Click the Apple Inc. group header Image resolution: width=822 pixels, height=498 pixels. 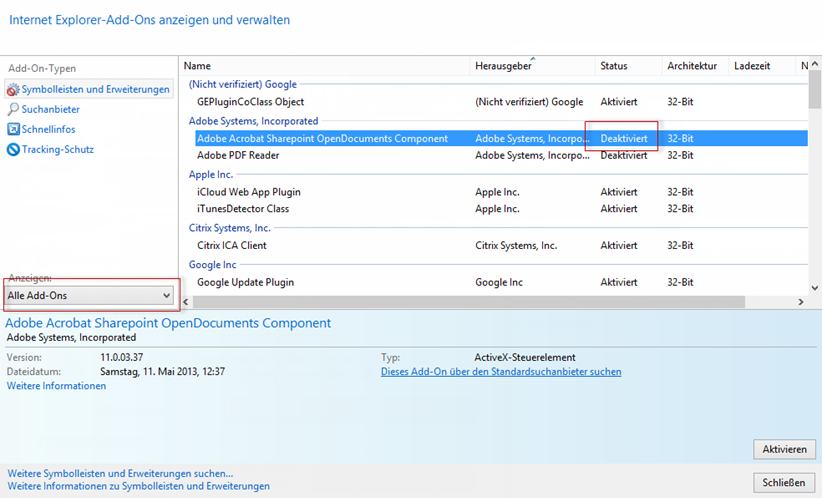[211, 175]
